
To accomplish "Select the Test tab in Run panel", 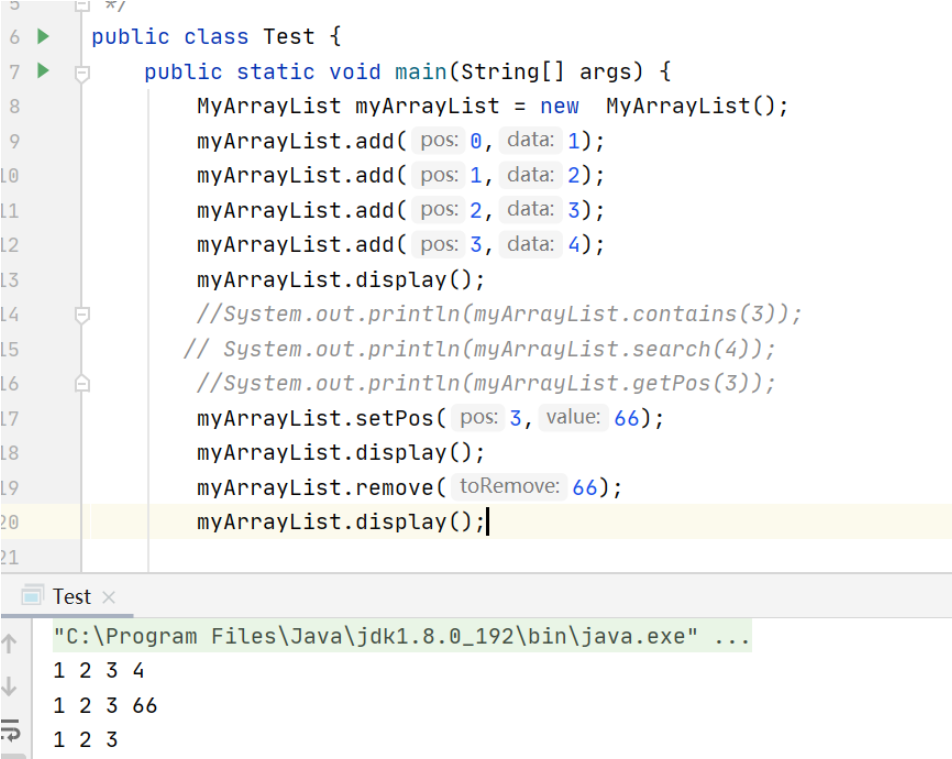I will point(71,596).
